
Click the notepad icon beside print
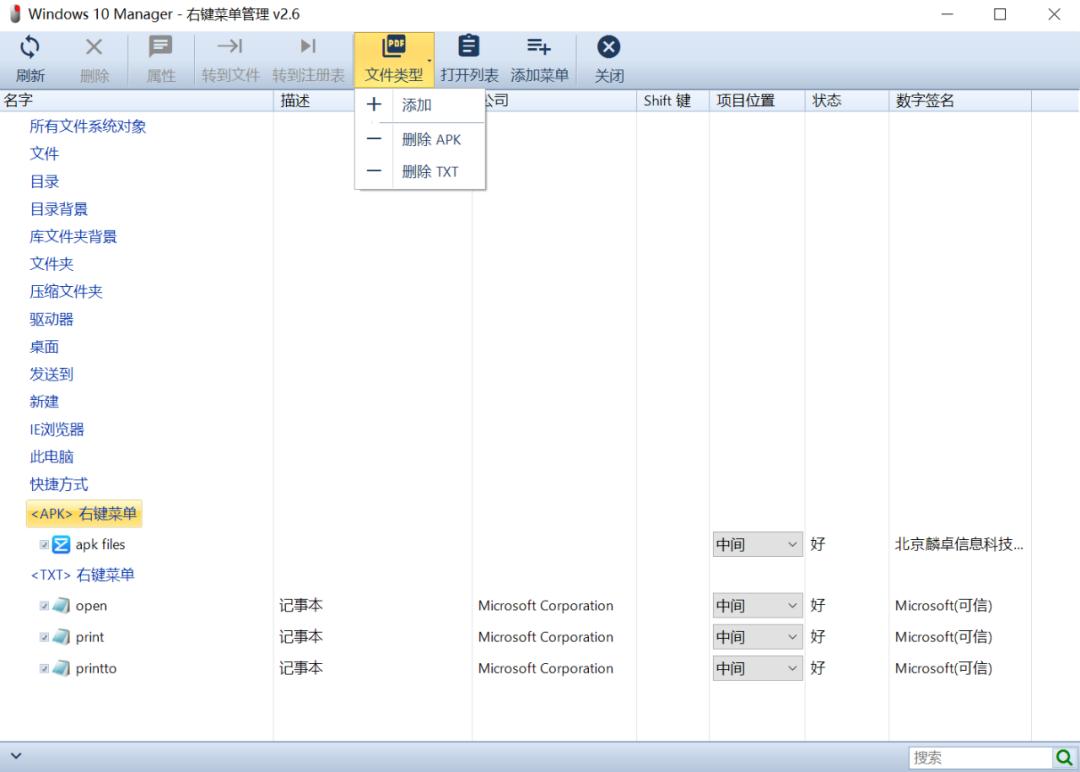coord(61,636)
